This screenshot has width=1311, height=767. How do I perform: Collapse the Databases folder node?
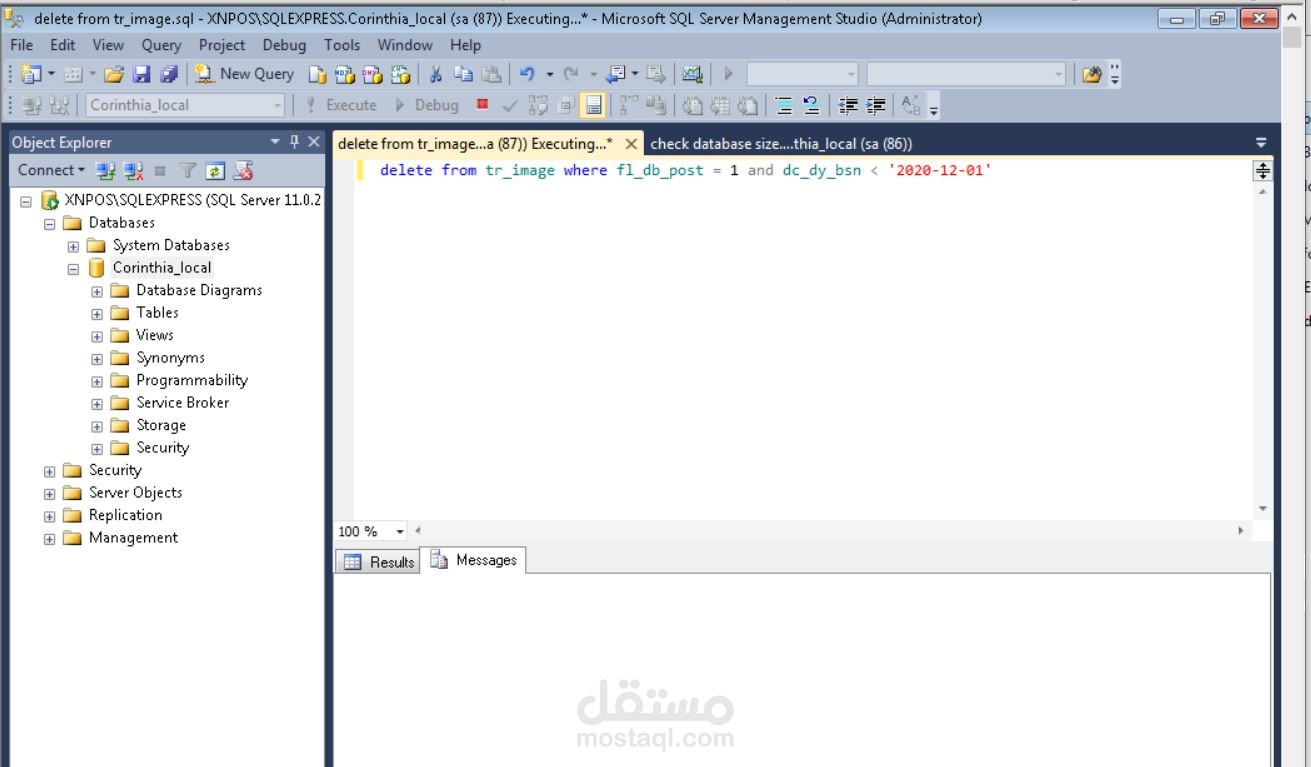[x=49, y=223]
